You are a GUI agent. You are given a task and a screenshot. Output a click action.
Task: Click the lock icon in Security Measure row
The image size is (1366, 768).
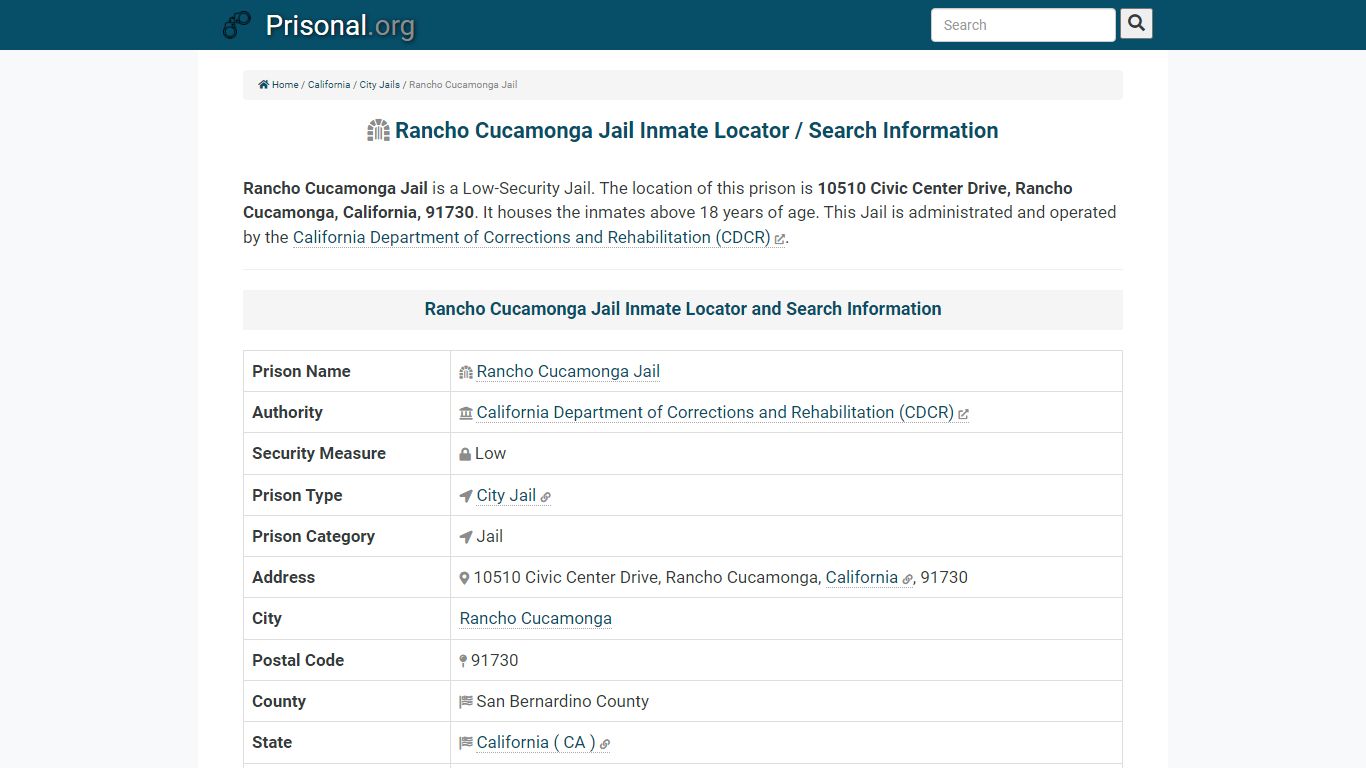(x=465, y=454)
